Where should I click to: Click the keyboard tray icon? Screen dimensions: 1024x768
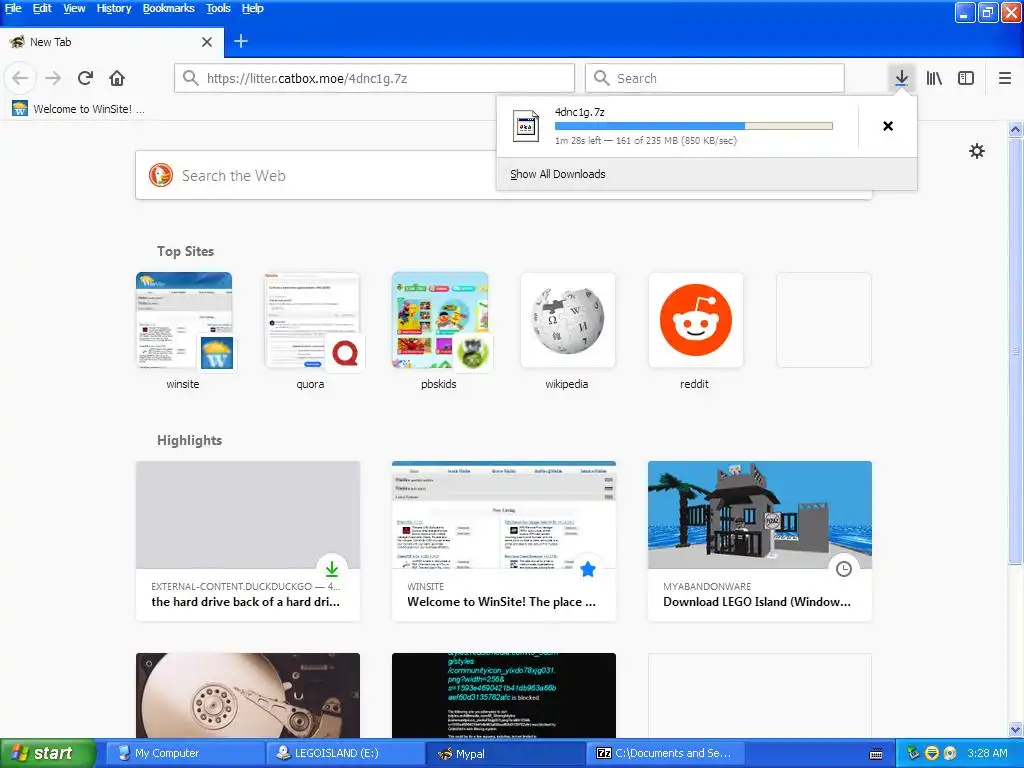click(876, 754)
